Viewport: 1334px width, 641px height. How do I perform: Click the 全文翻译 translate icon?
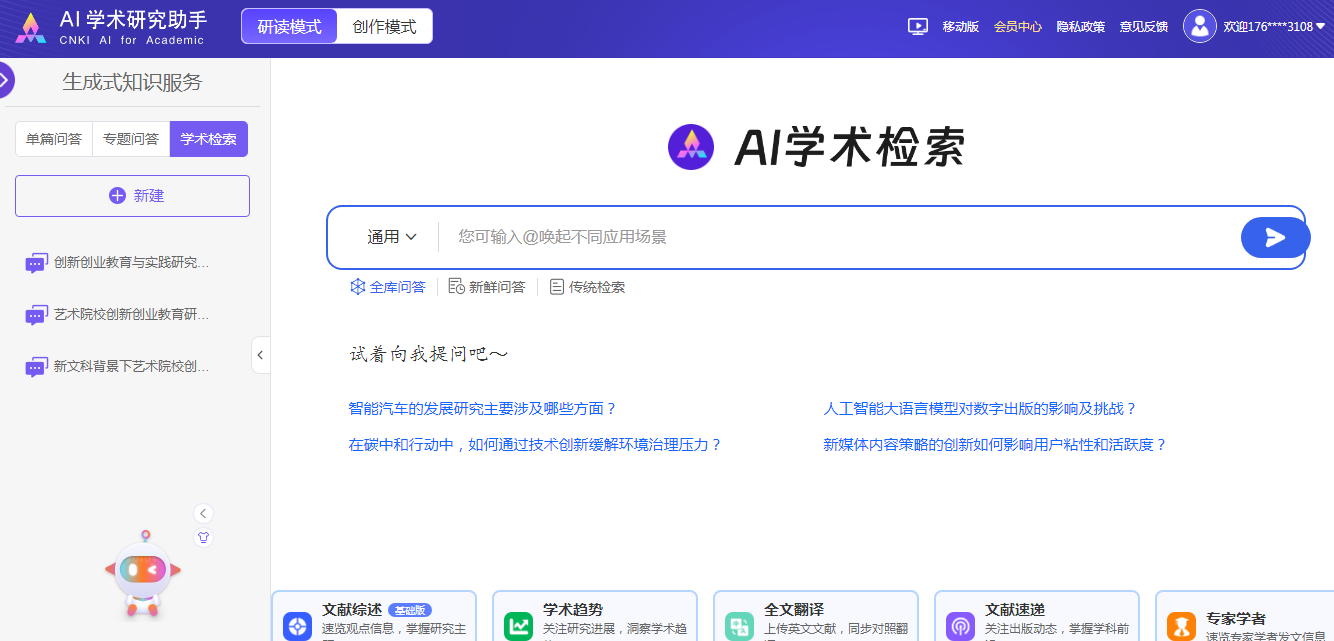pyautogui.click(x=740, y=627)
